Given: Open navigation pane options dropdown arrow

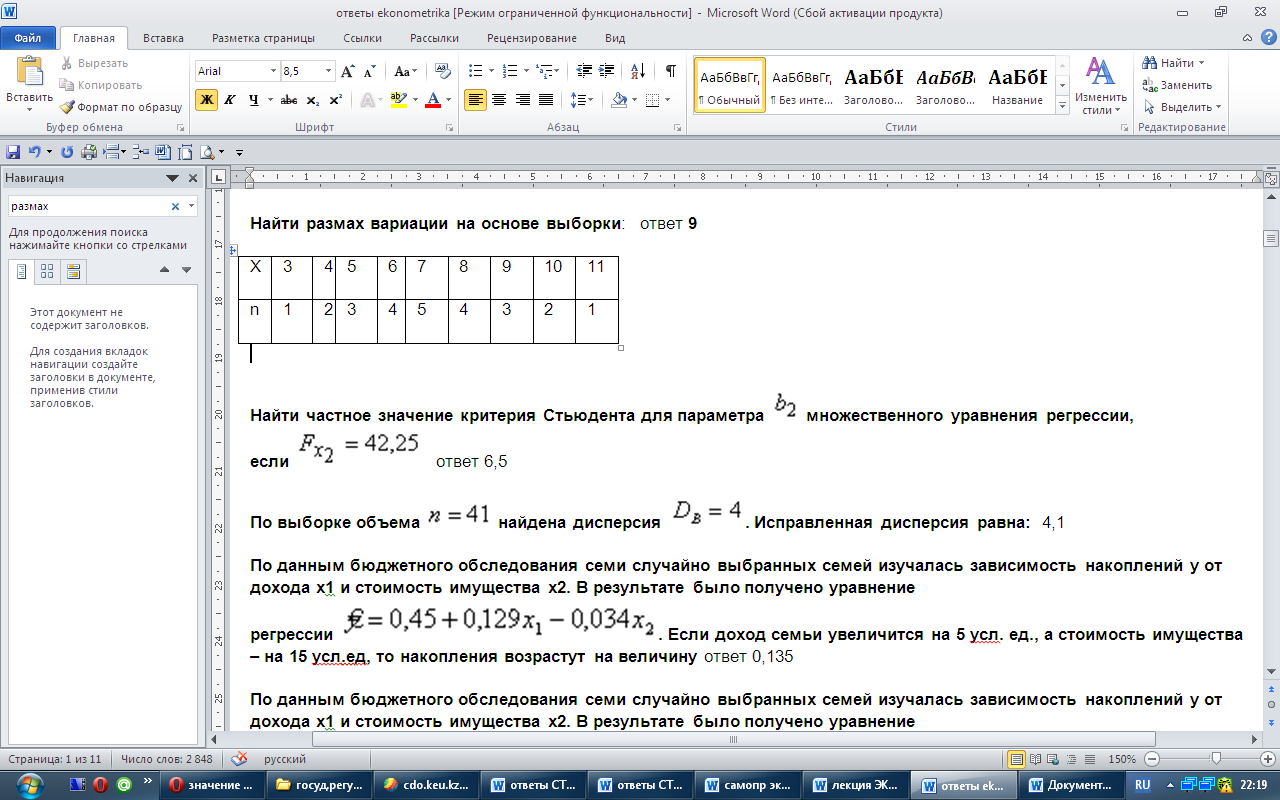Looking at the screenshot, I should (172, 178).
